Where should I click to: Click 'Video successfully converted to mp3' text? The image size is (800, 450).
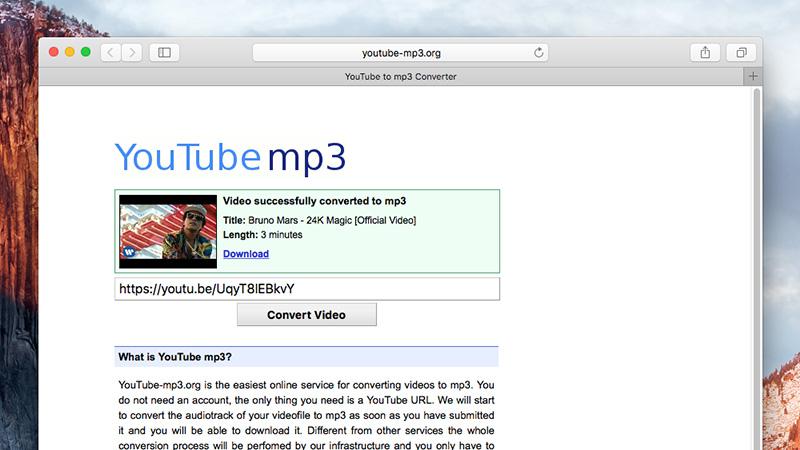(x=314, y=201)
